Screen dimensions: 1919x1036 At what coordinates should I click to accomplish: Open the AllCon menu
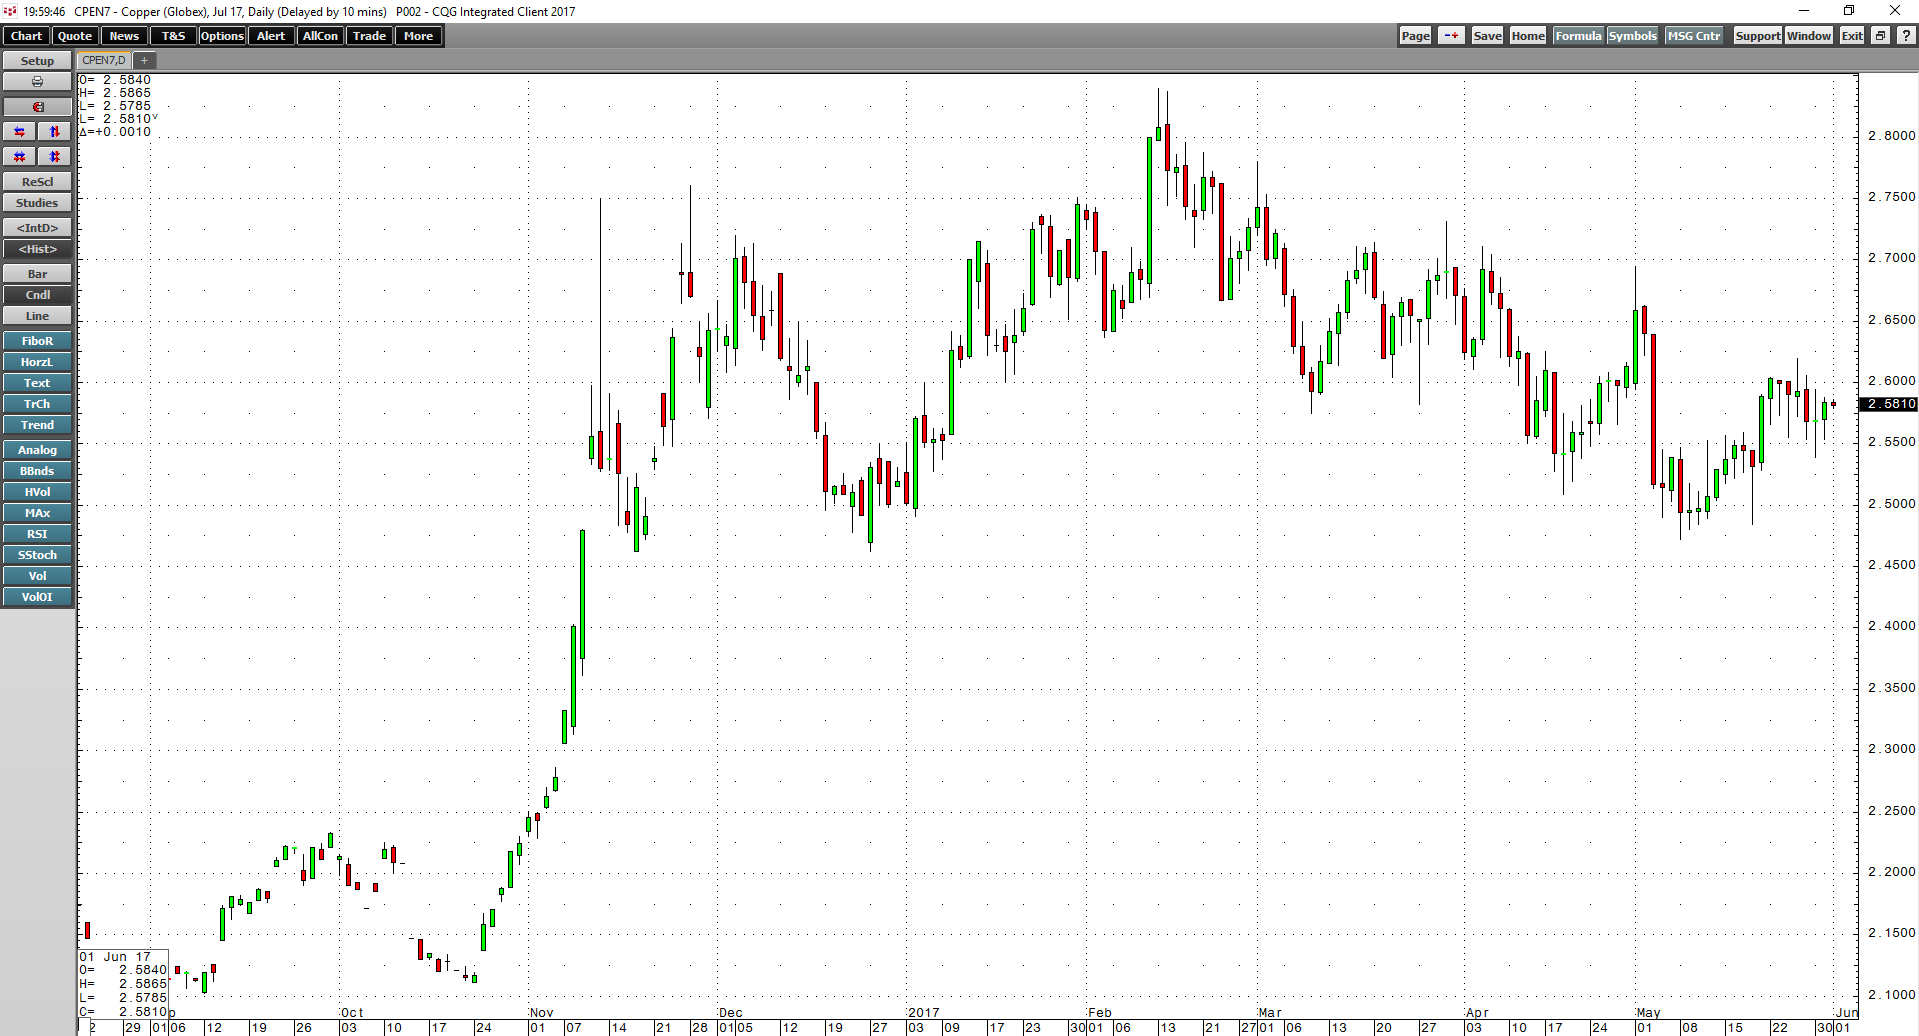[320, 36]
